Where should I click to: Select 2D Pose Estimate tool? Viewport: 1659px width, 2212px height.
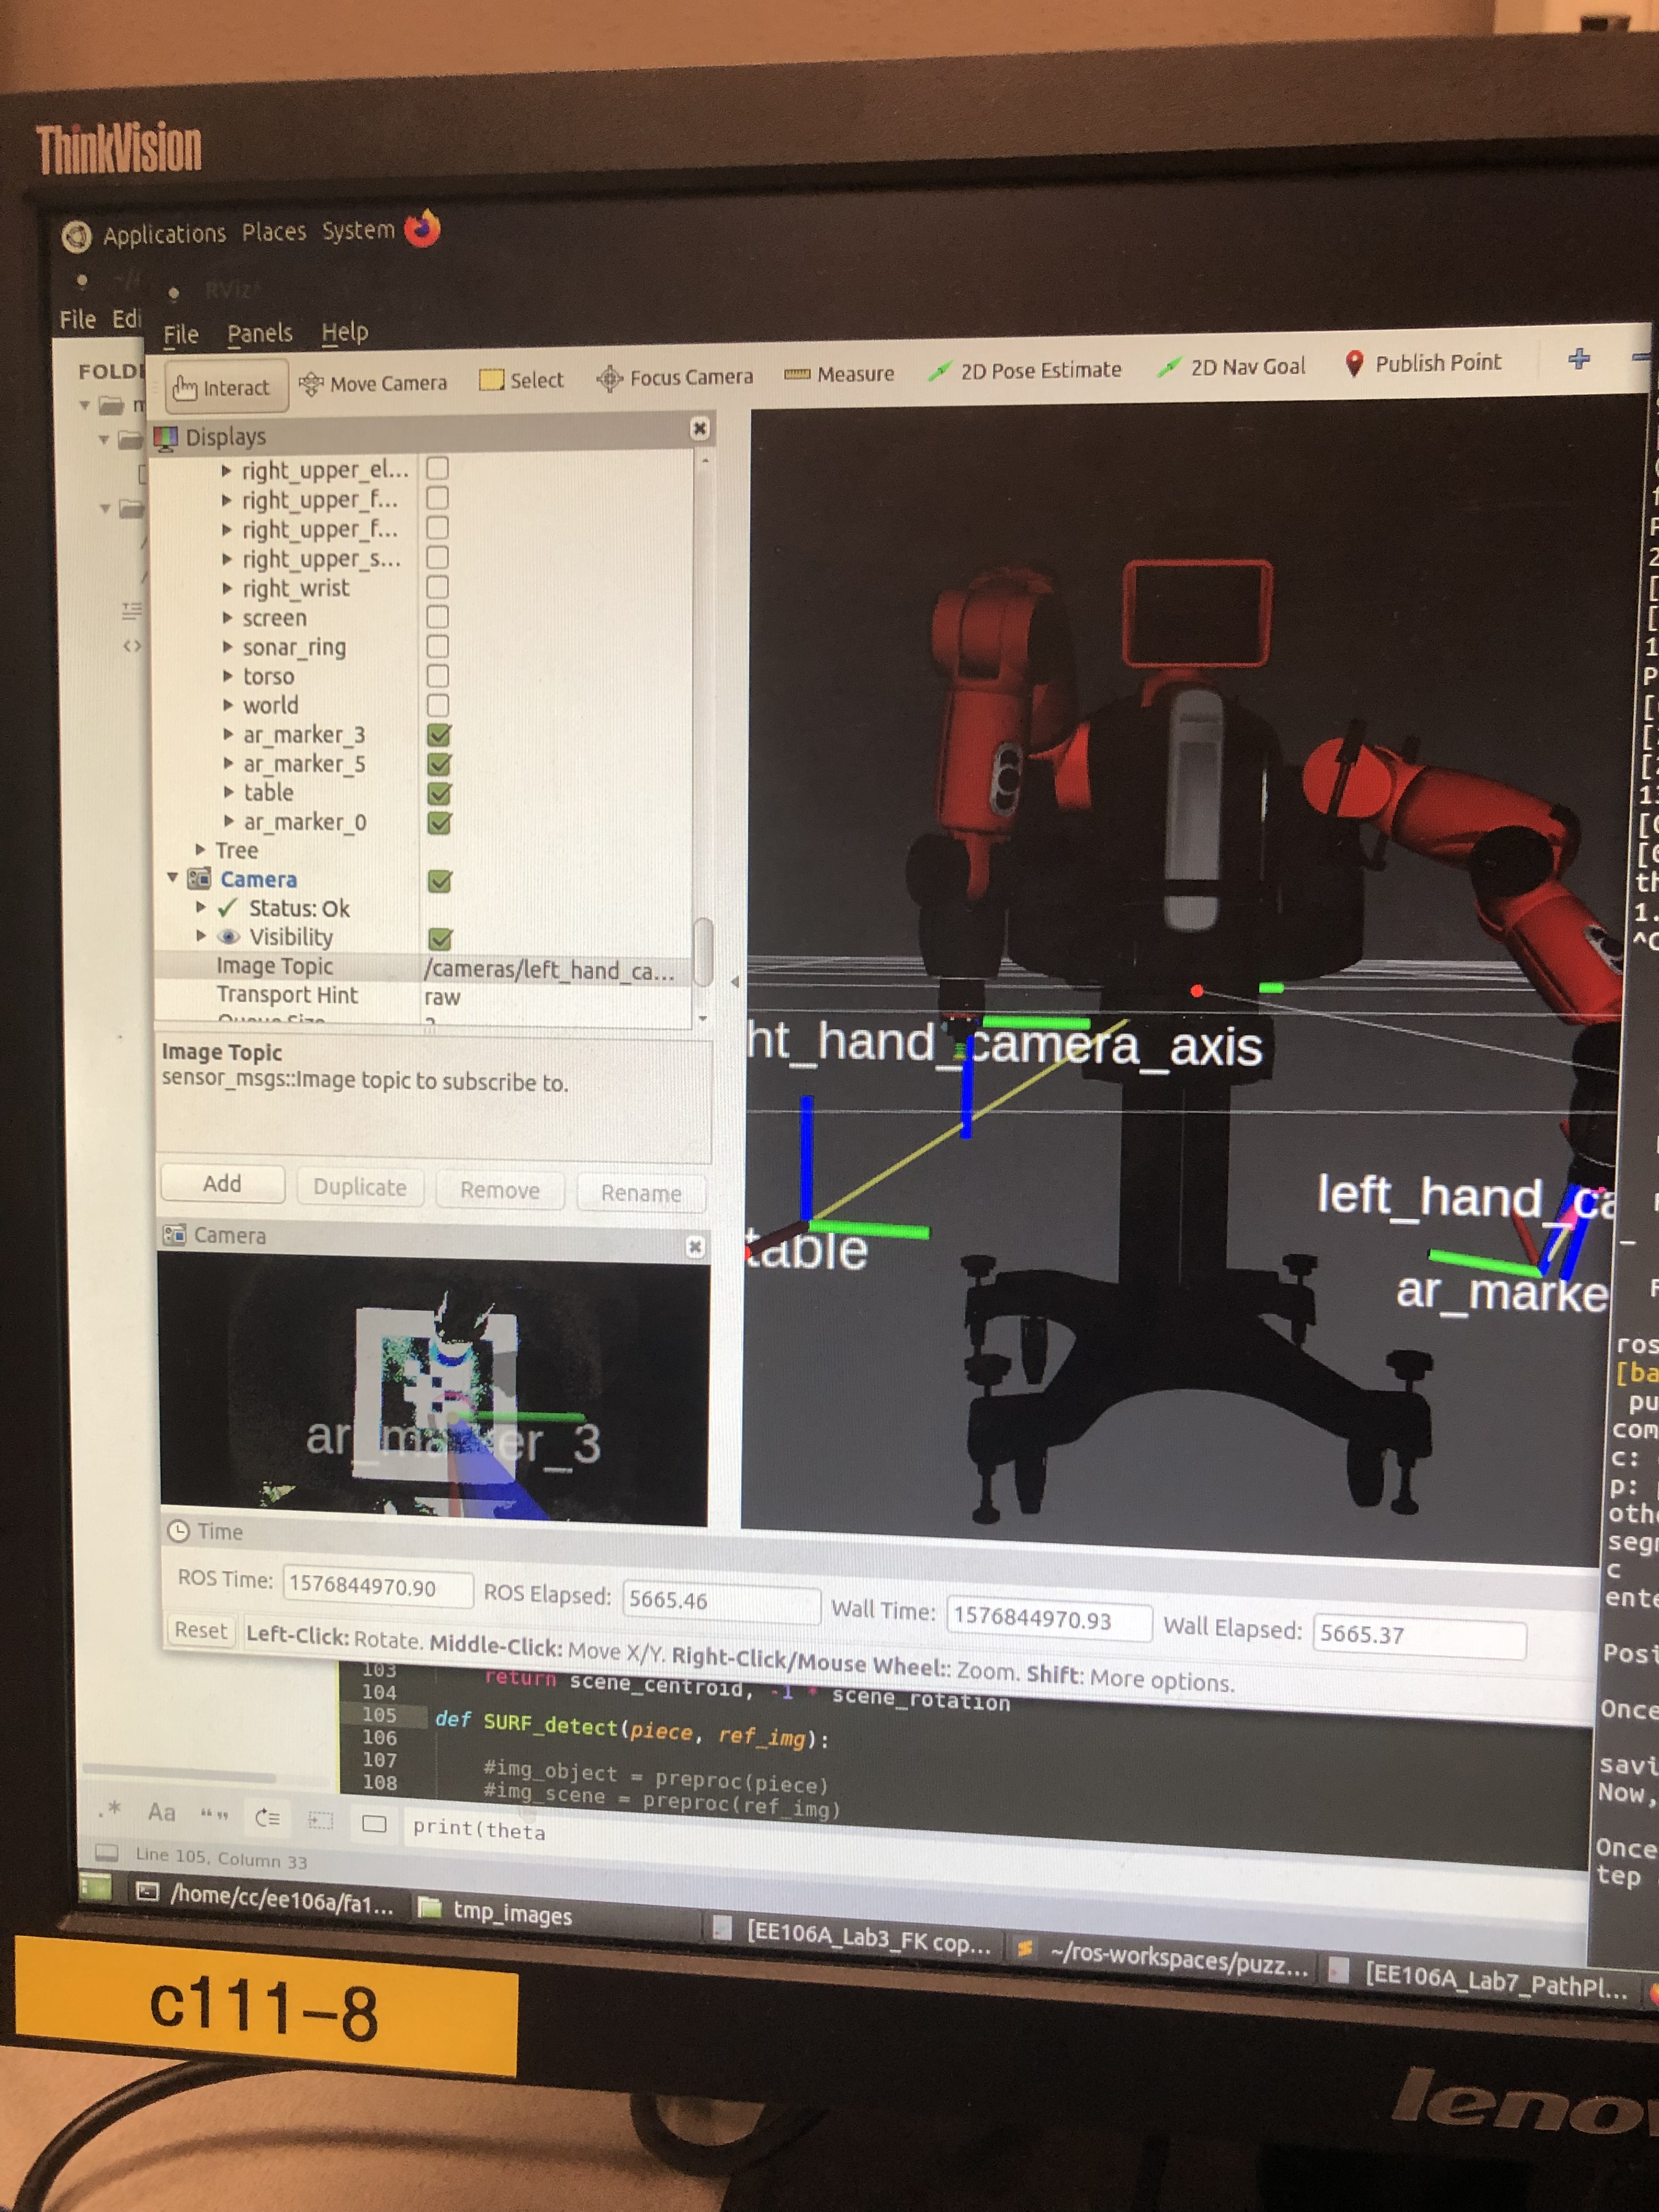(1025, 370)
